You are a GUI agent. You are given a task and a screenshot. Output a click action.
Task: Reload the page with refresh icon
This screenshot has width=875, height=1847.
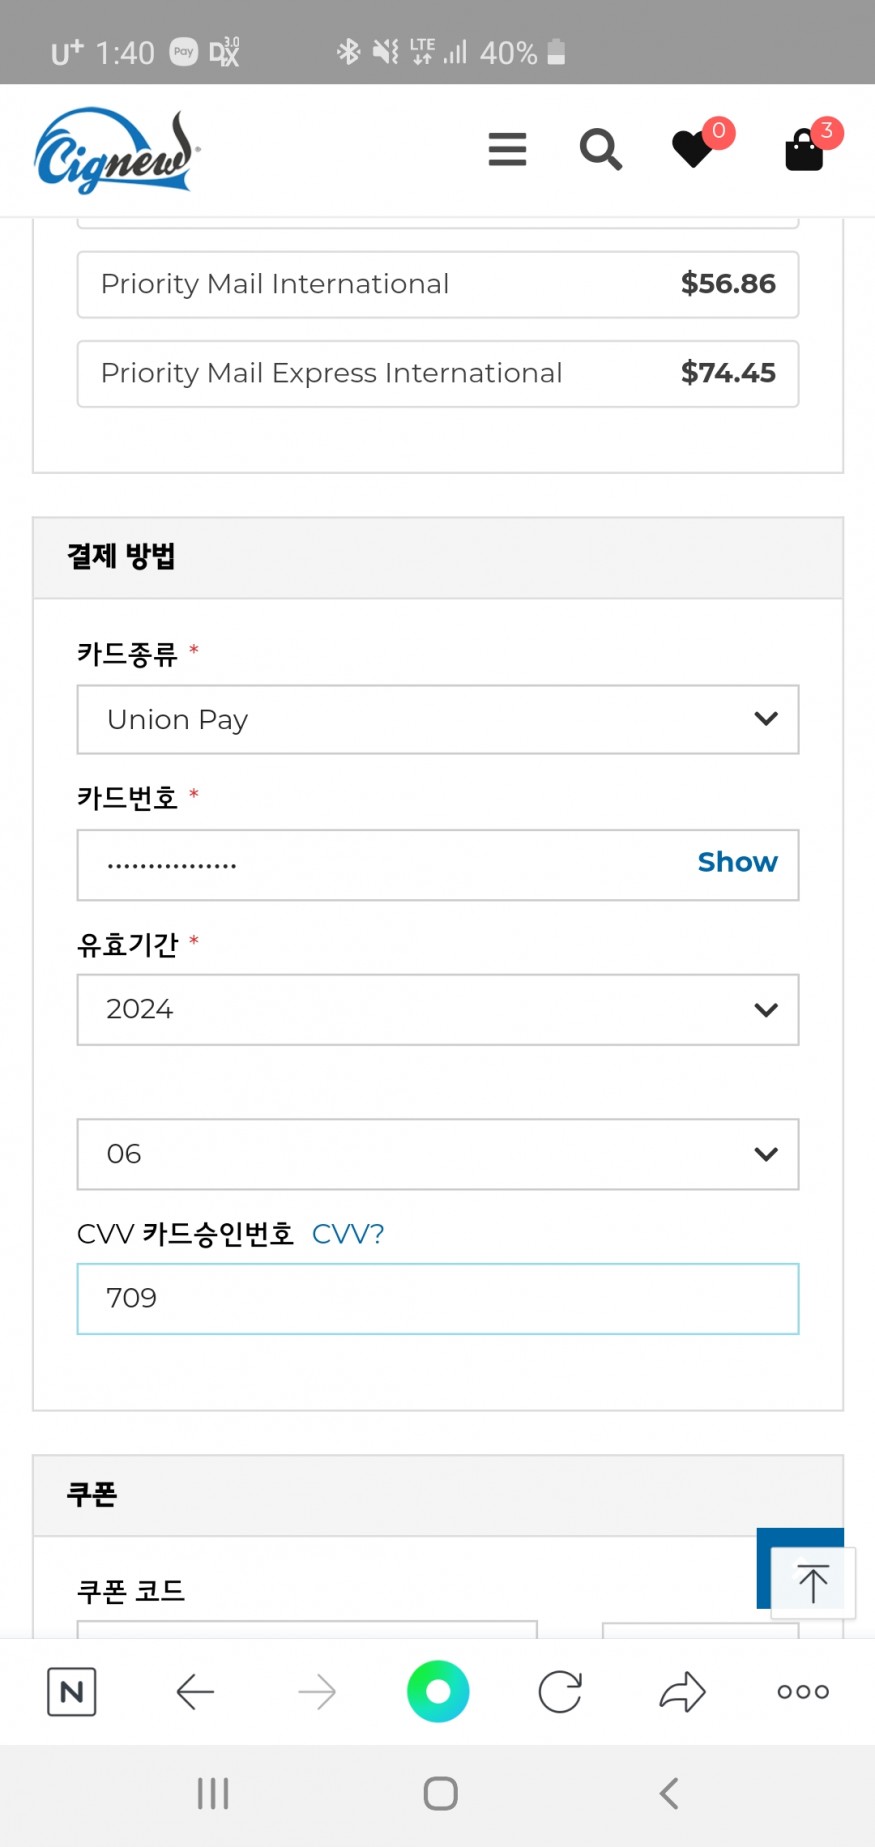tap(560, 1692)
